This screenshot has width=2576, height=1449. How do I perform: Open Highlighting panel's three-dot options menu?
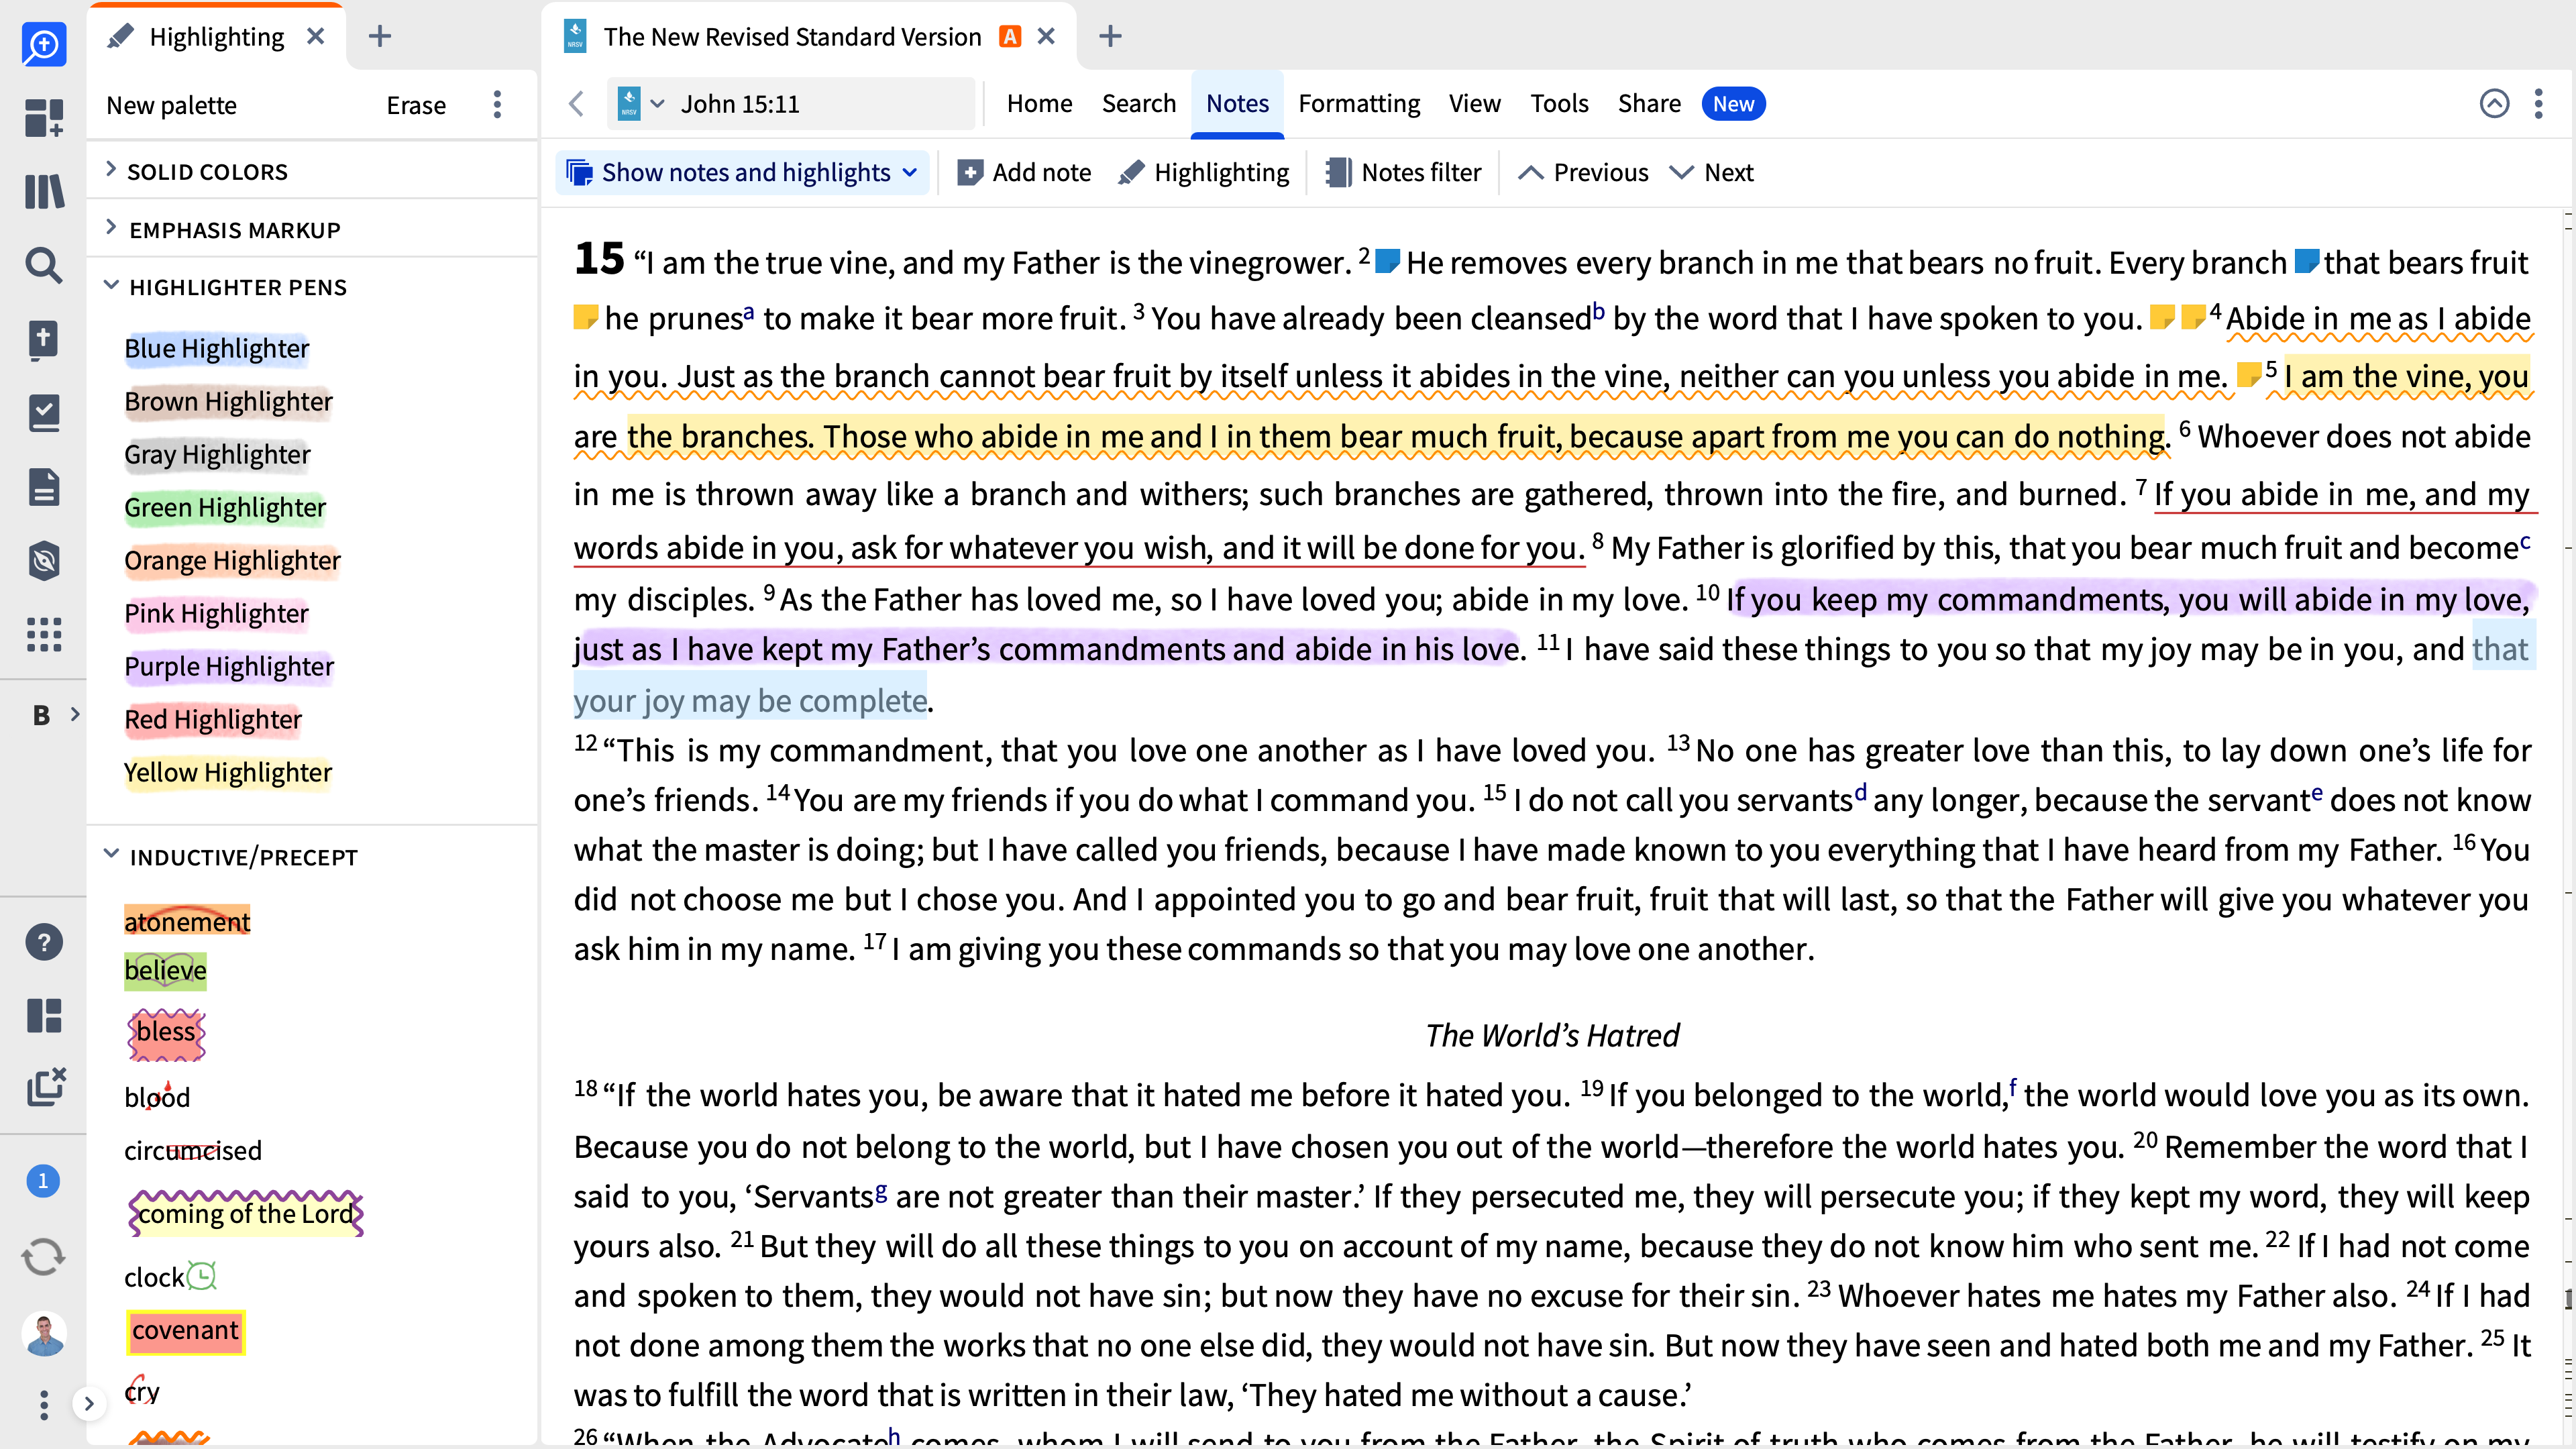click(x=497, y=104)
